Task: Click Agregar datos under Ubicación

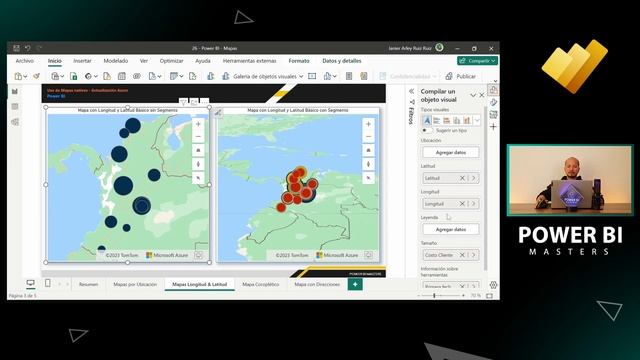Action: [451, 152]
